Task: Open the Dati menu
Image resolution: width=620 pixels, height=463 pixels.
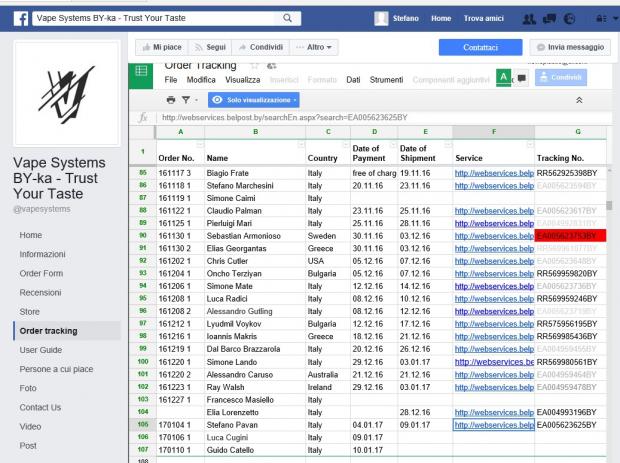Action: pyautogui.click(x=353, y=80)
